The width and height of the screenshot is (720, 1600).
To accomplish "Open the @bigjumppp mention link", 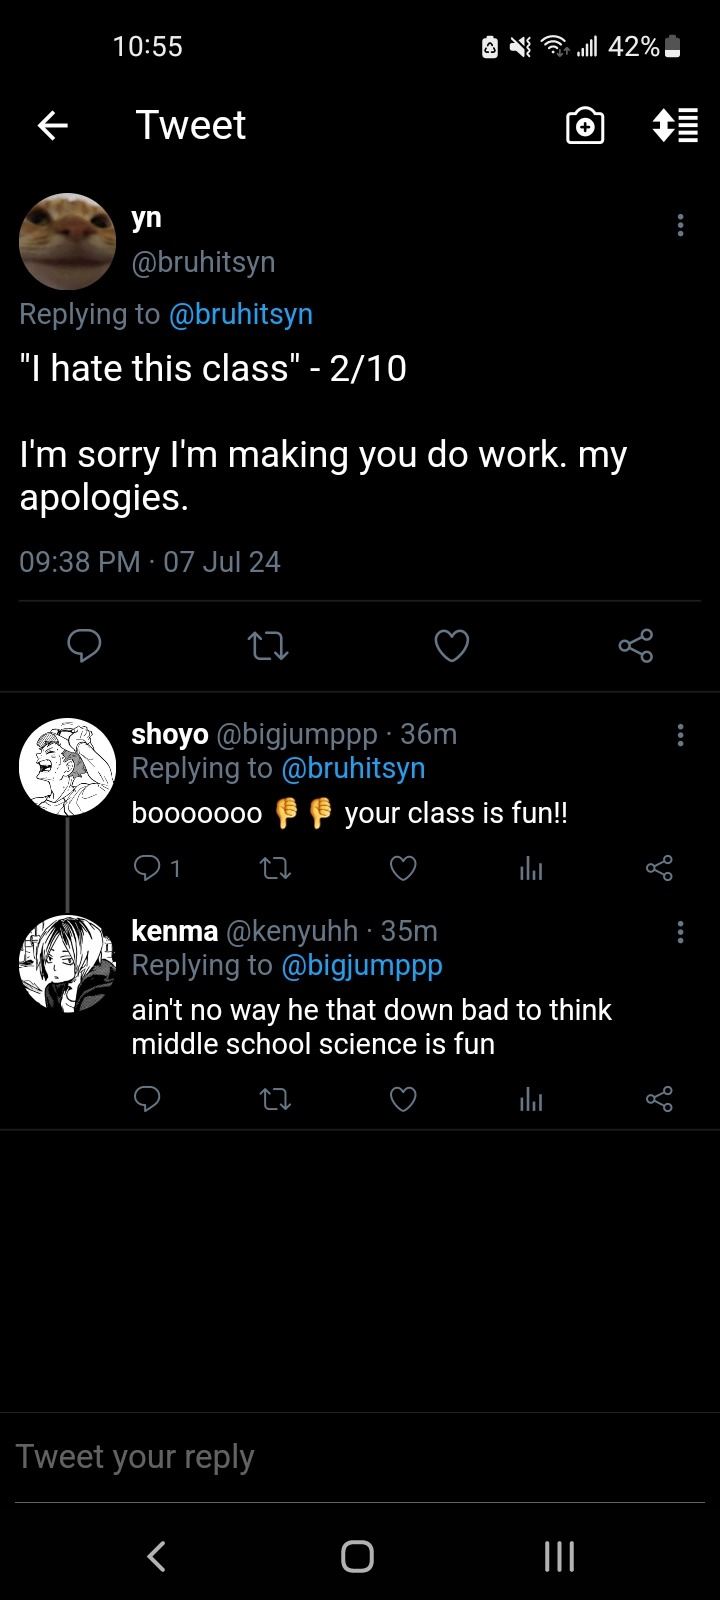I will click(x=362, y=965).
